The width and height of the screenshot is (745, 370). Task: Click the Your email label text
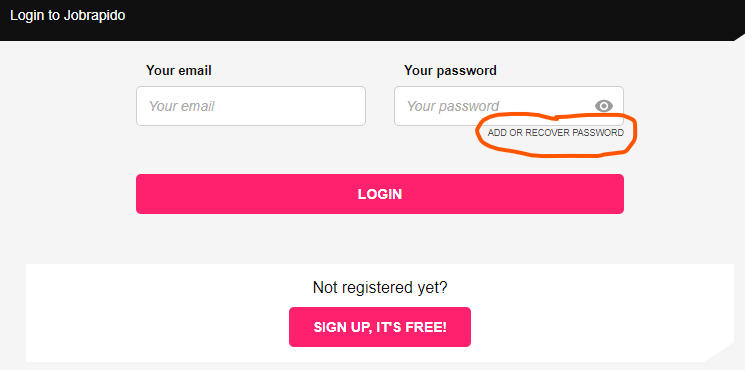coord(179,70)
